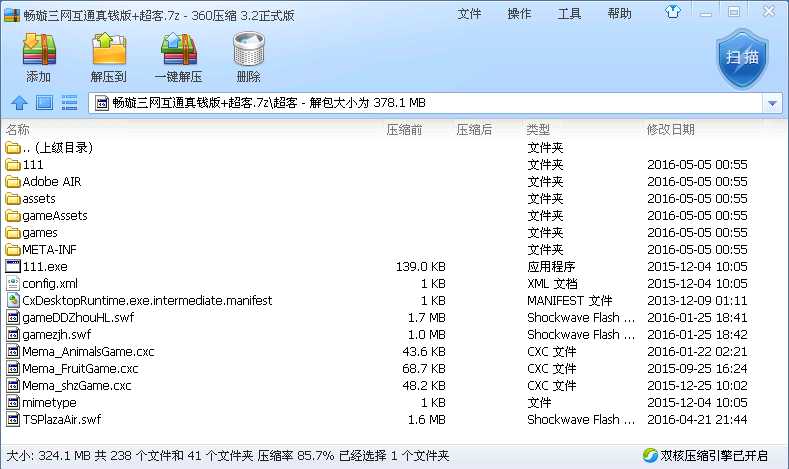Click the 'MANIFEST 文件' type cell
The image size is (789, 469).
(x=570, y=301)
